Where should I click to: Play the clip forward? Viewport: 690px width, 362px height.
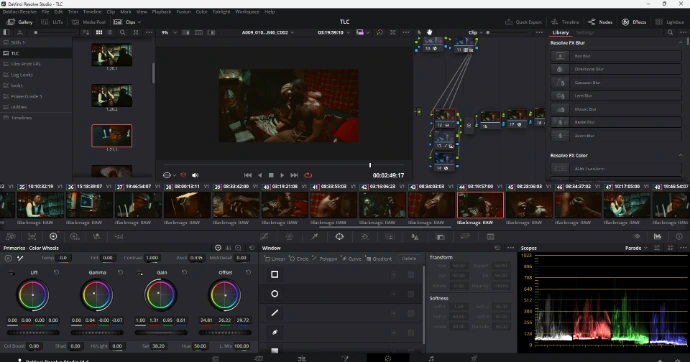coord(282,175)
